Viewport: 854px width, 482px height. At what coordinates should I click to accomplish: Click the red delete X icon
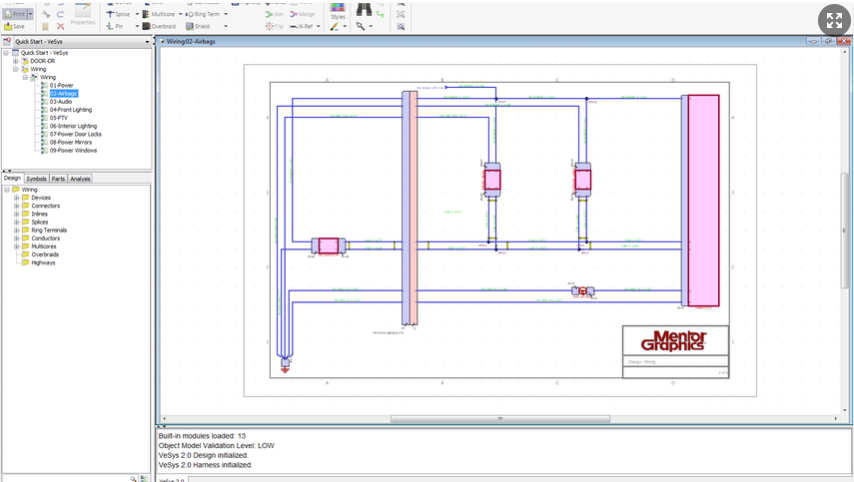[x=61, y=26]
